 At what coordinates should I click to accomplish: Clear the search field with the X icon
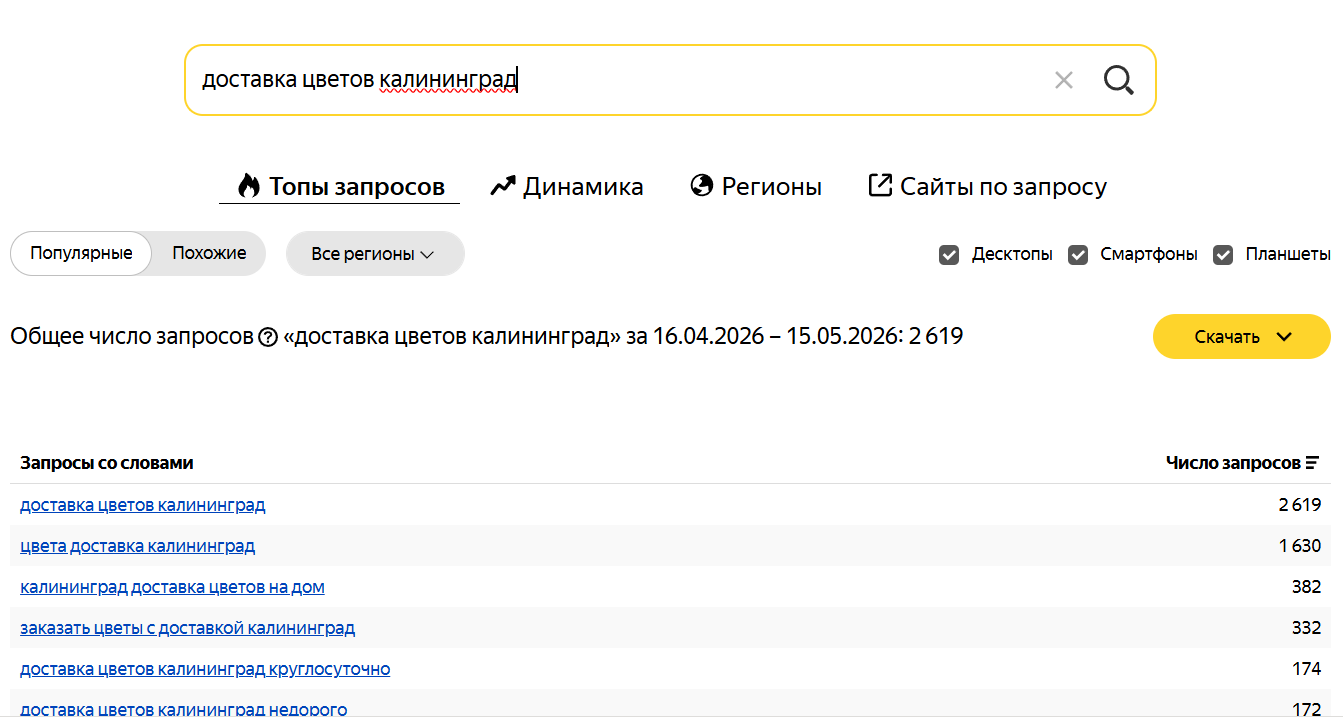pyautogui.click(x=1063, y=80)
